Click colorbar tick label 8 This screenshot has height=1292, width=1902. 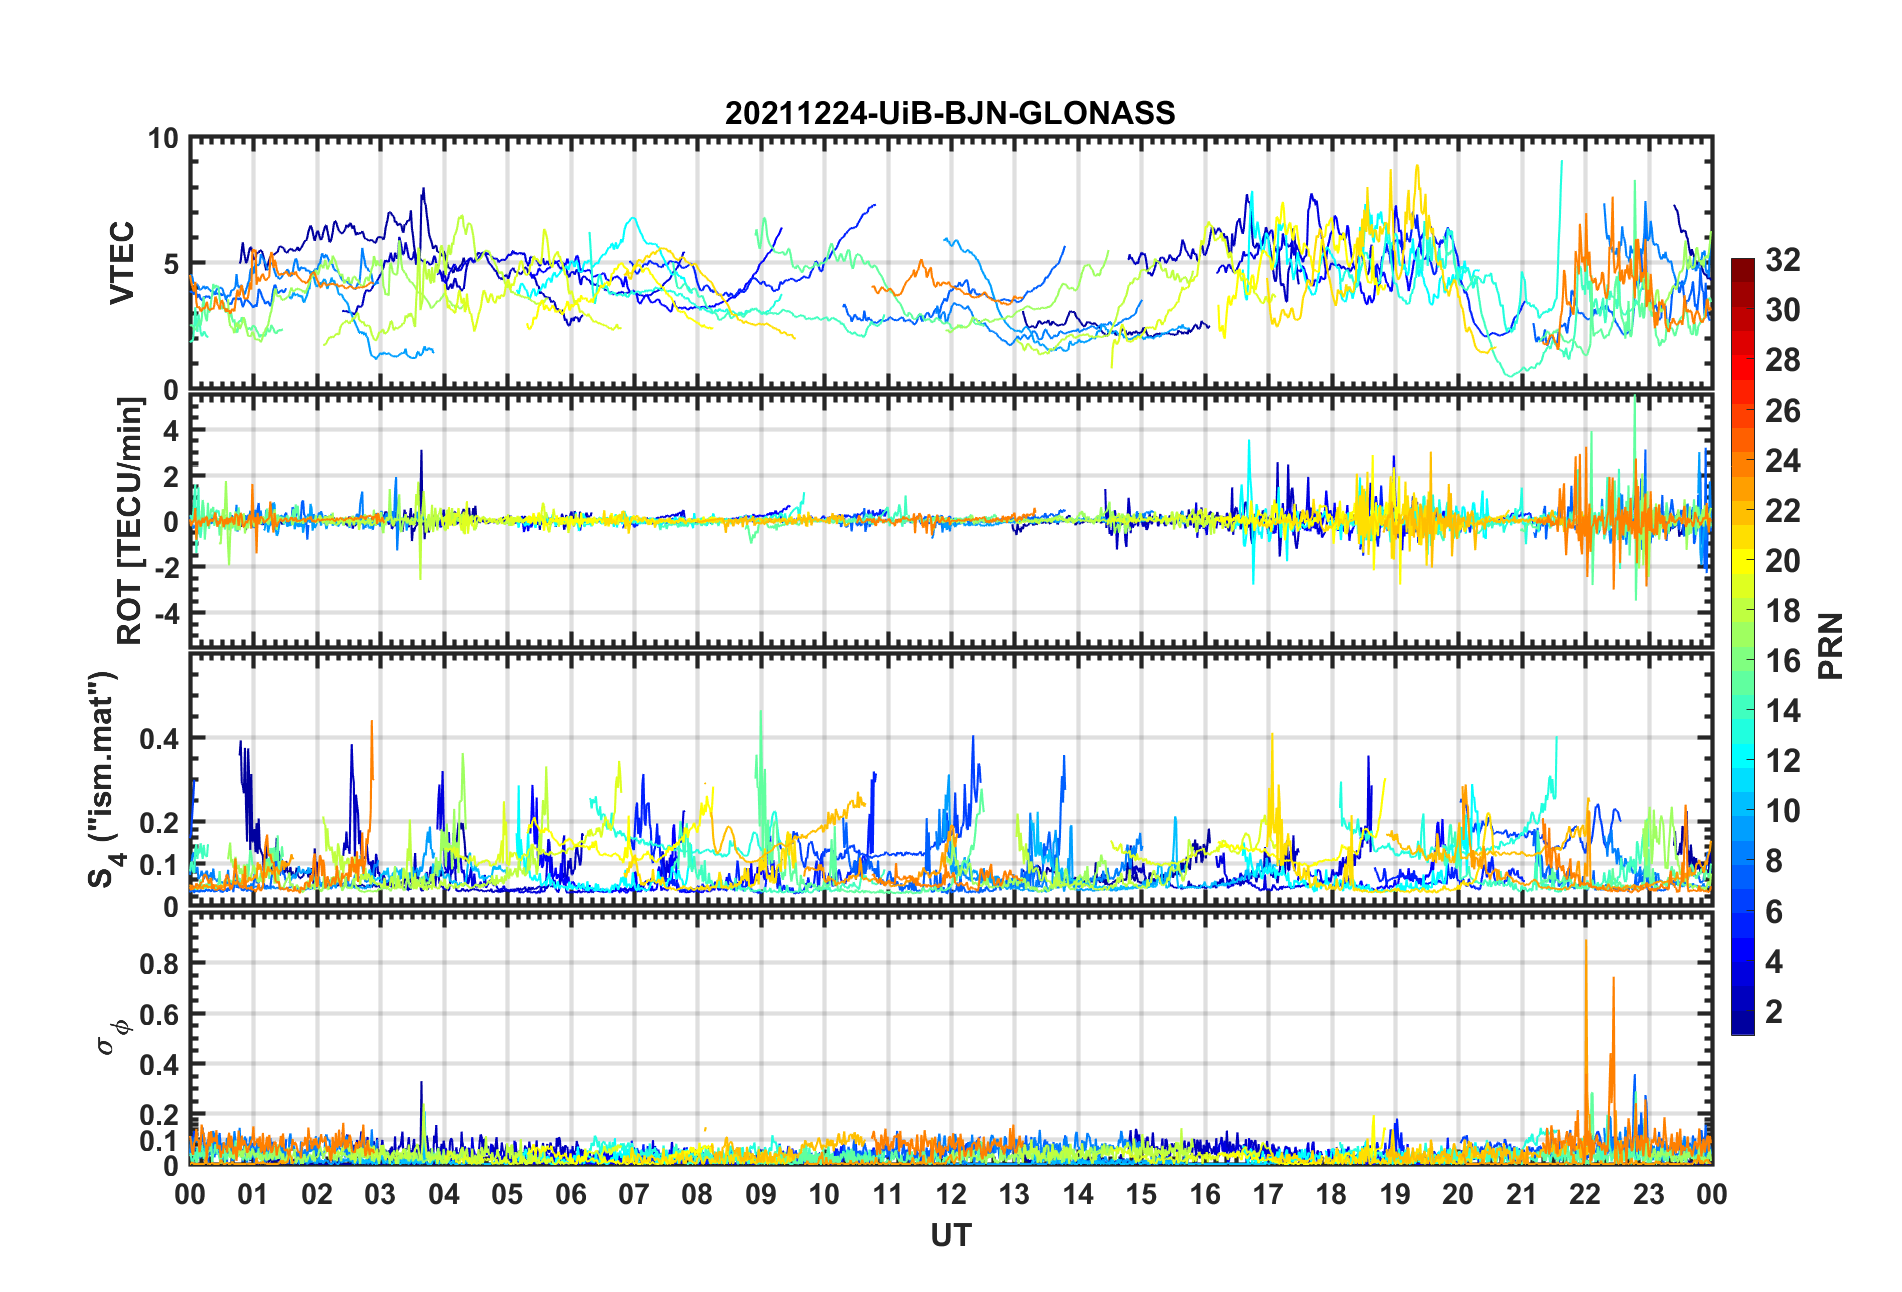pyautogui.click(x=1774, y=861)
